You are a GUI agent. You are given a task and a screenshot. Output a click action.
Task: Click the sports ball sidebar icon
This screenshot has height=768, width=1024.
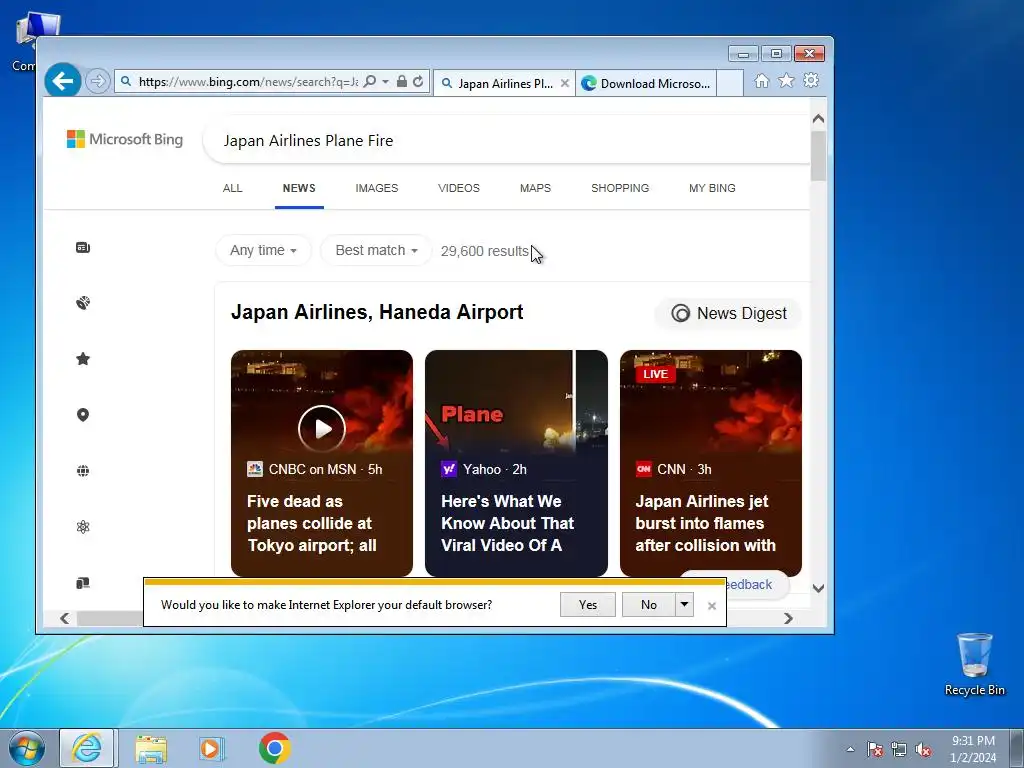83,303
